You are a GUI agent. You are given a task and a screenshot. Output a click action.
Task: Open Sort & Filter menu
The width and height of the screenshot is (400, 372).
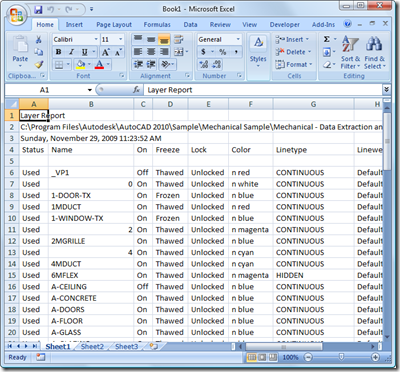click(x=350, y=52)
